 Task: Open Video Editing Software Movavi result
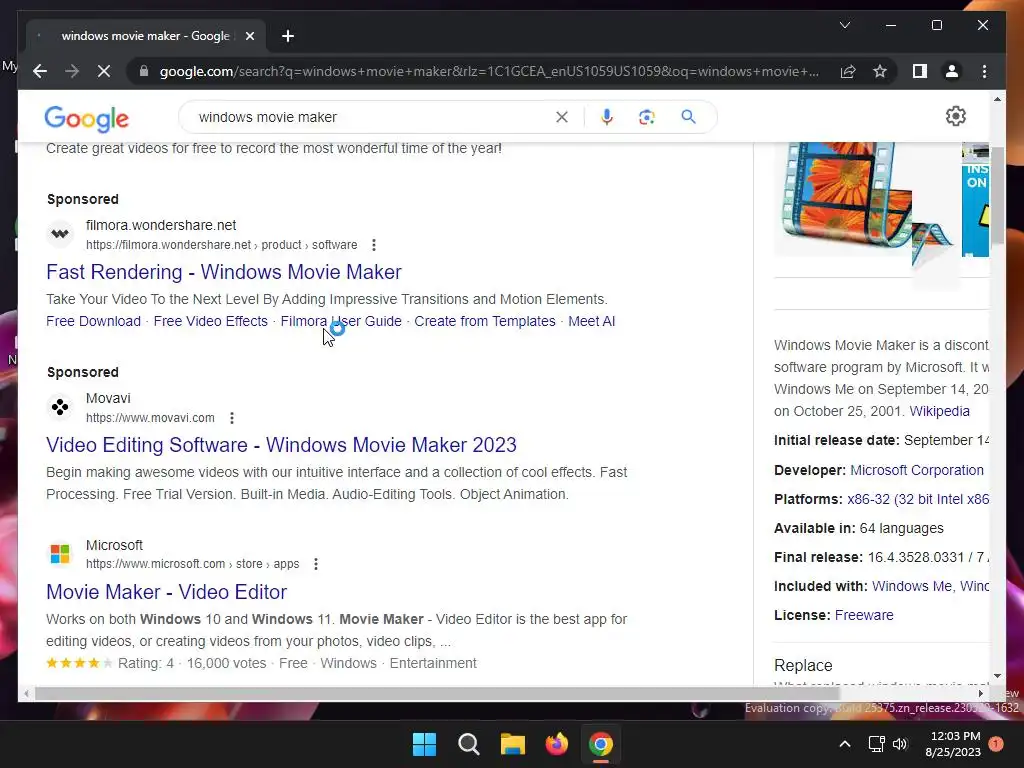[281, 445]
